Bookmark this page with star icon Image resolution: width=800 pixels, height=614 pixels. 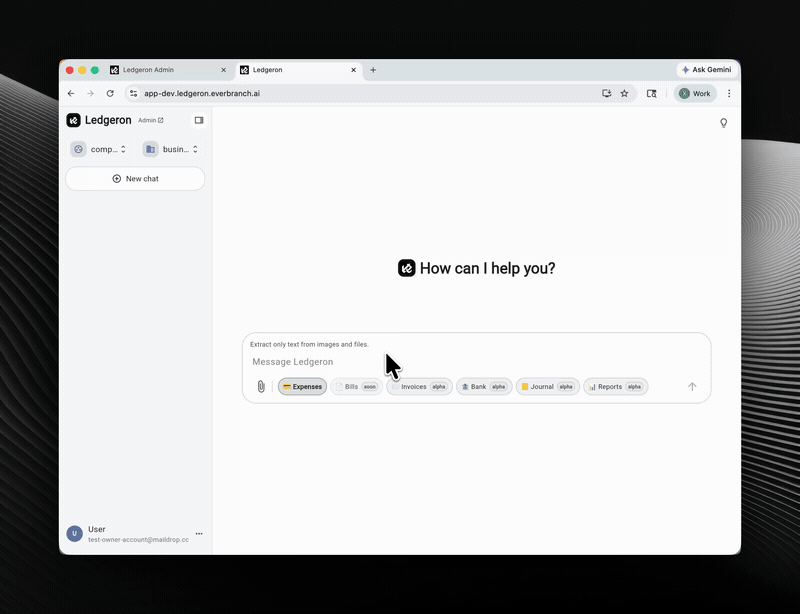click(x=625, y=93)
